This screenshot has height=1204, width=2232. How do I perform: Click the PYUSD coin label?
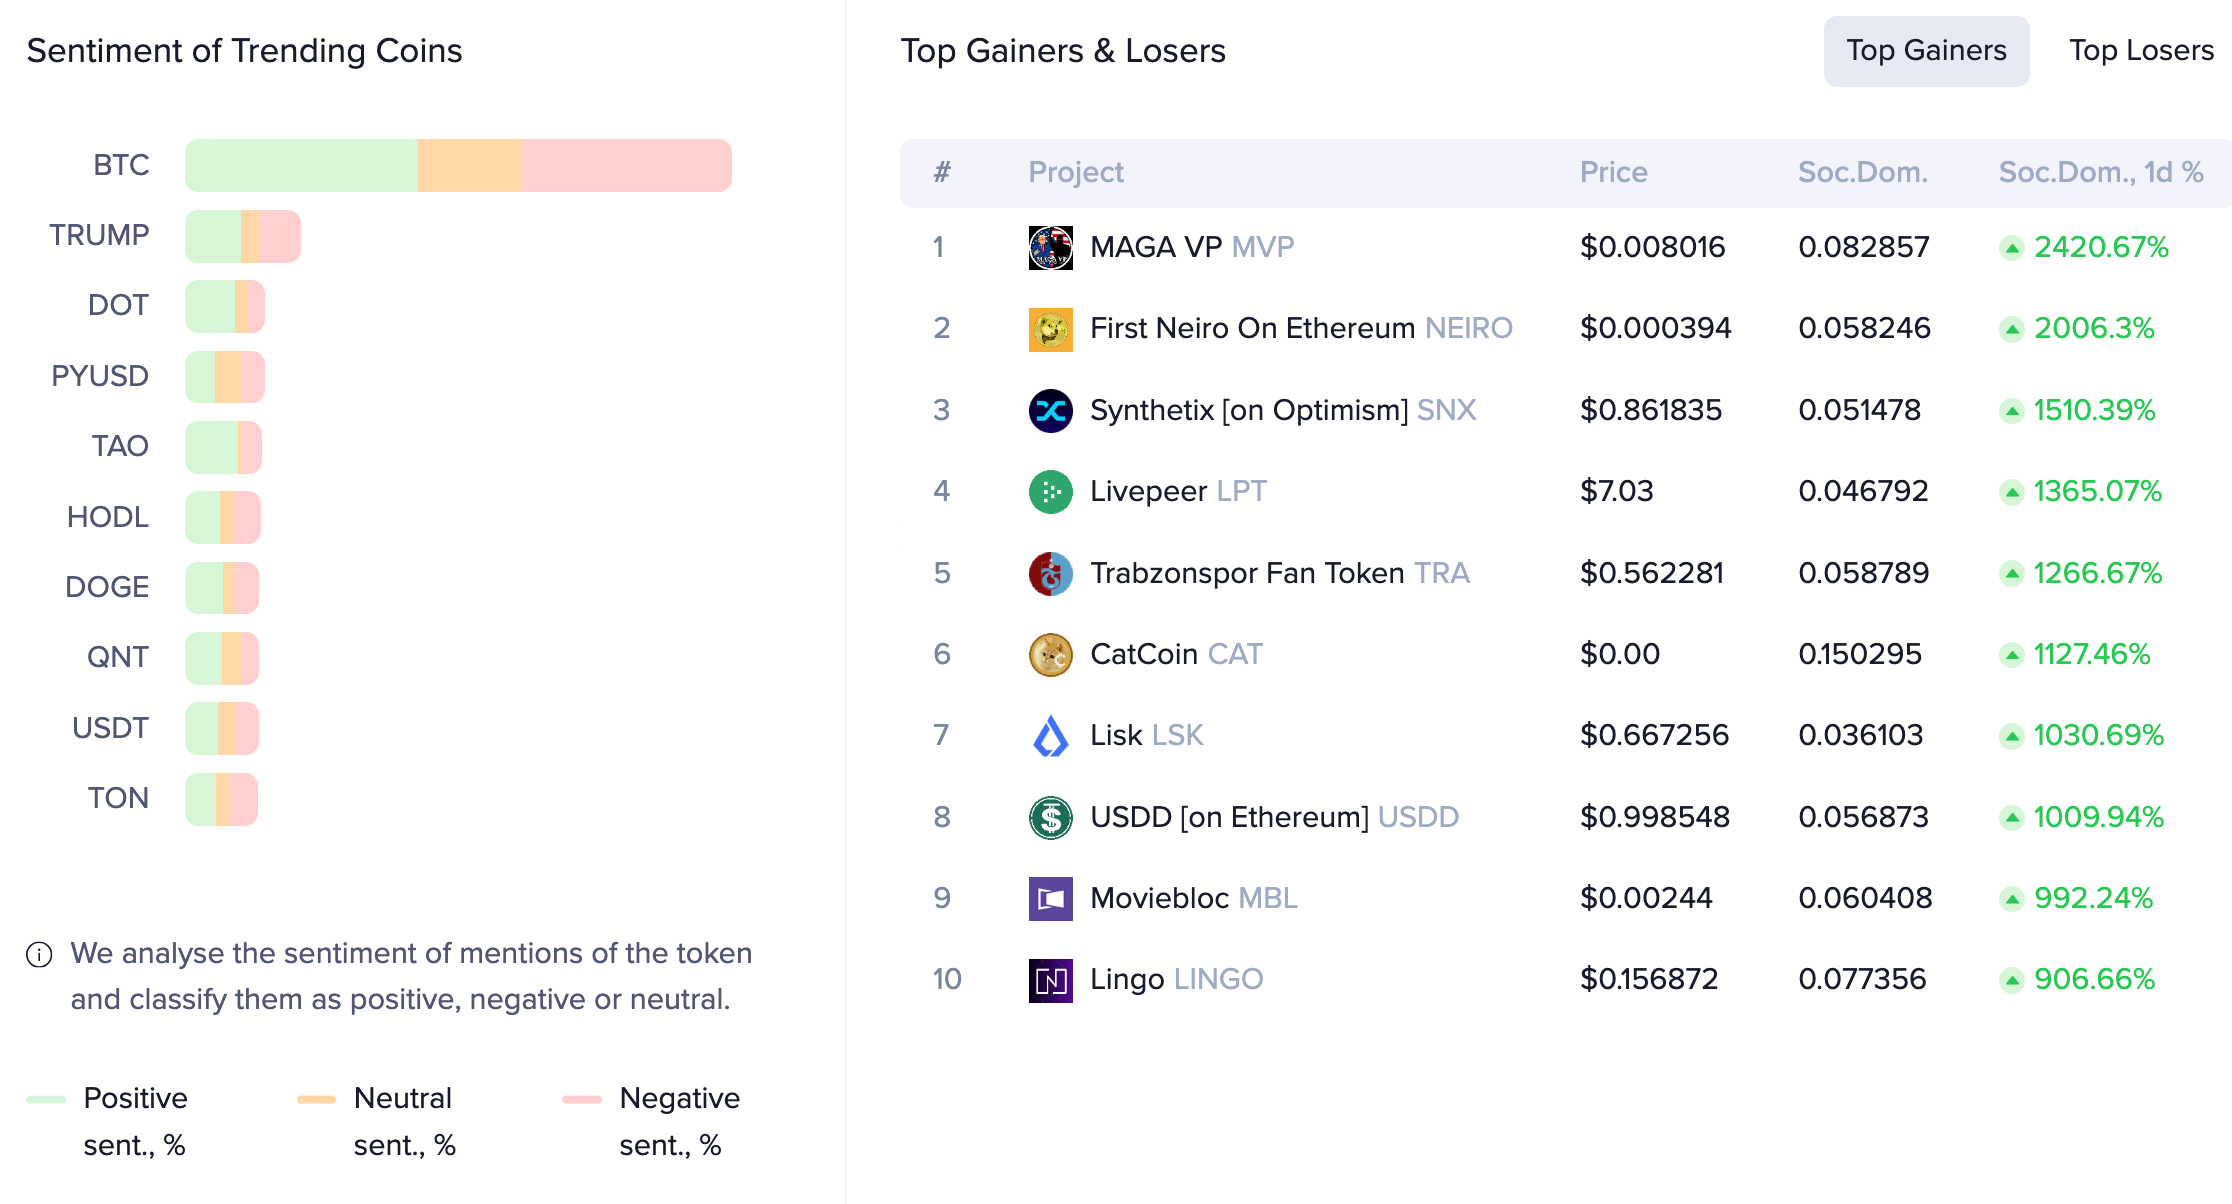[x=100, y=376]
